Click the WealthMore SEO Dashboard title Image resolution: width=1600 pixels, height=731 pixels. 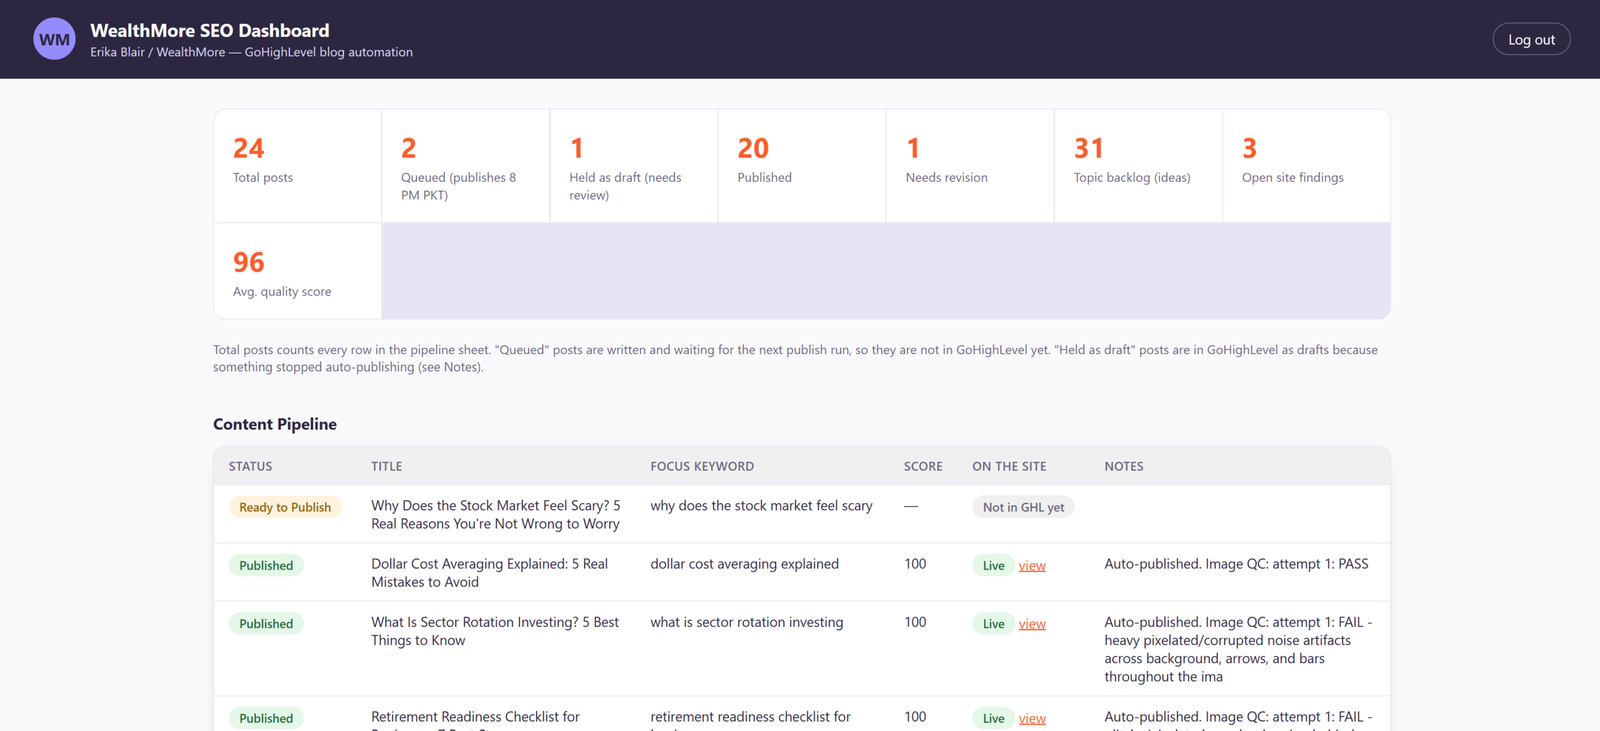click(210, 31)
